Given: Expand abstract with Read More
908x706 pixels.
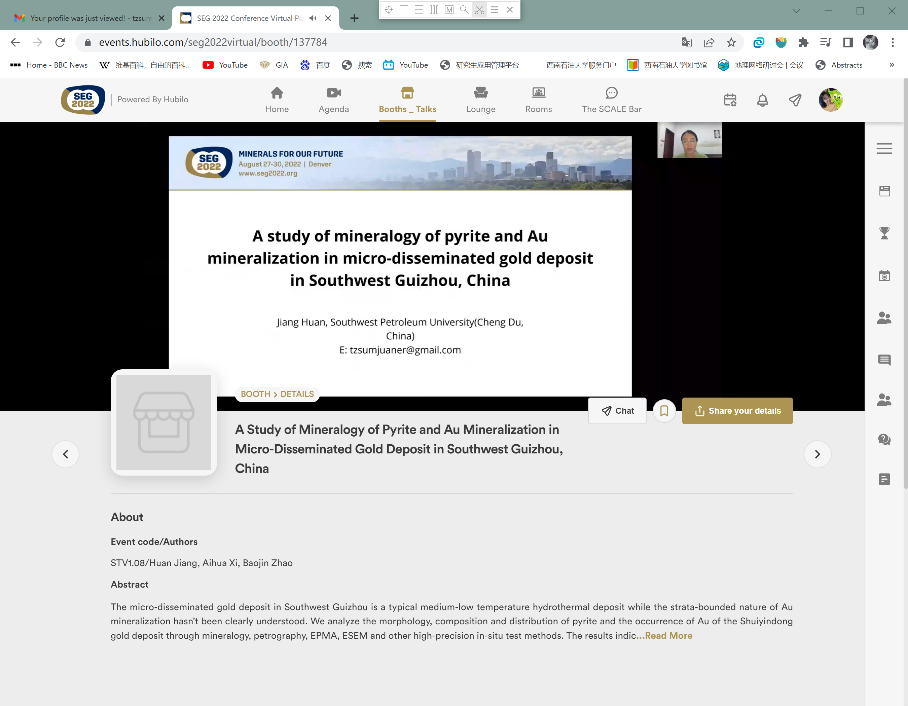Looking at the screenshot, I should click(668, 636).
